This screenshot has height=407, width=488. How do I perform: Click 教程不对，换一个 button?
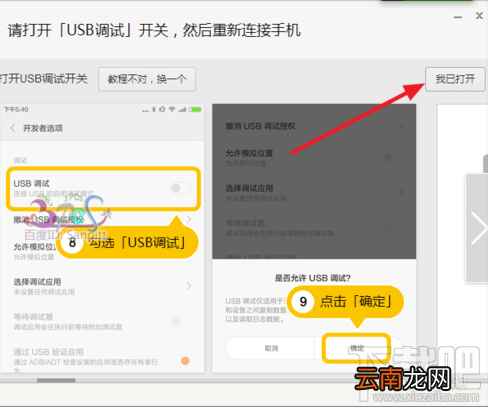tap(147, 79)
